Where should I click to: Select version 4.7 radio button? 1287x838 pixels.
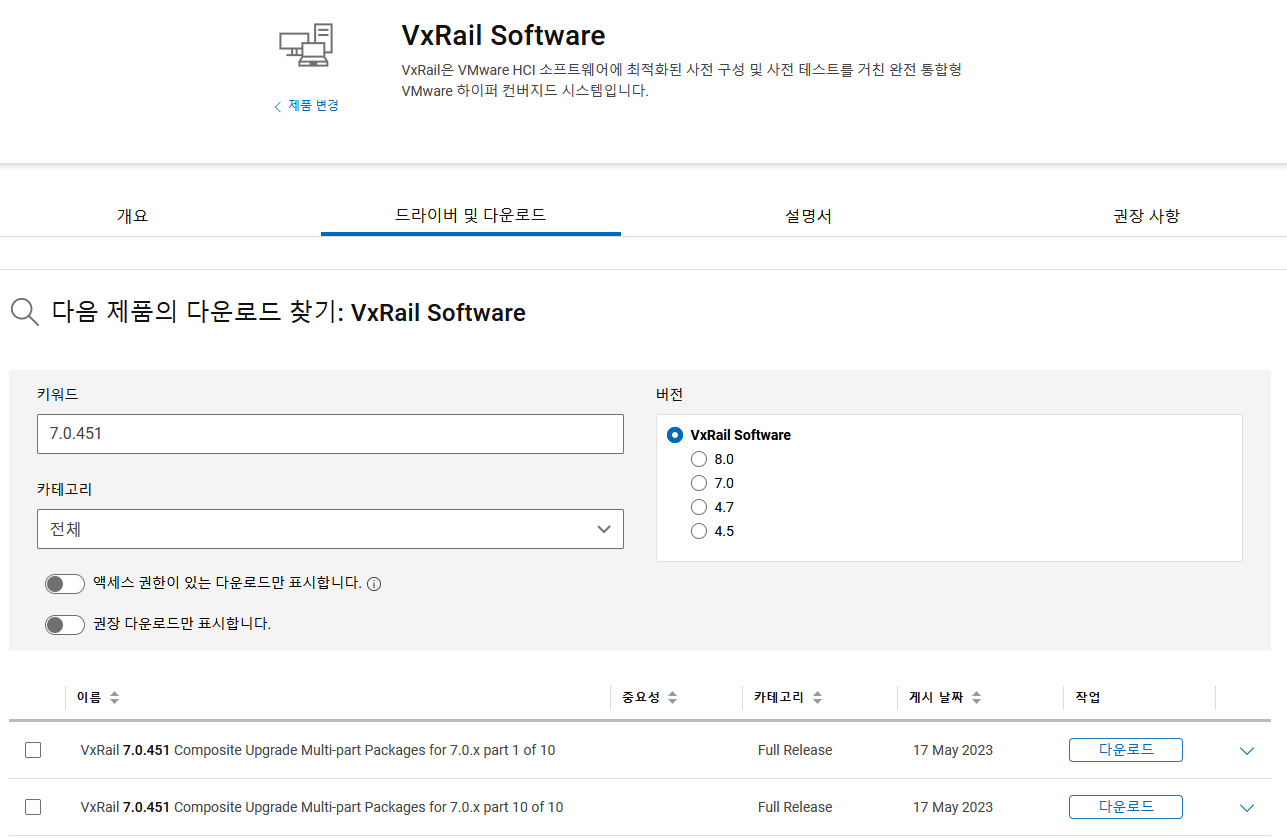point(699,507)
